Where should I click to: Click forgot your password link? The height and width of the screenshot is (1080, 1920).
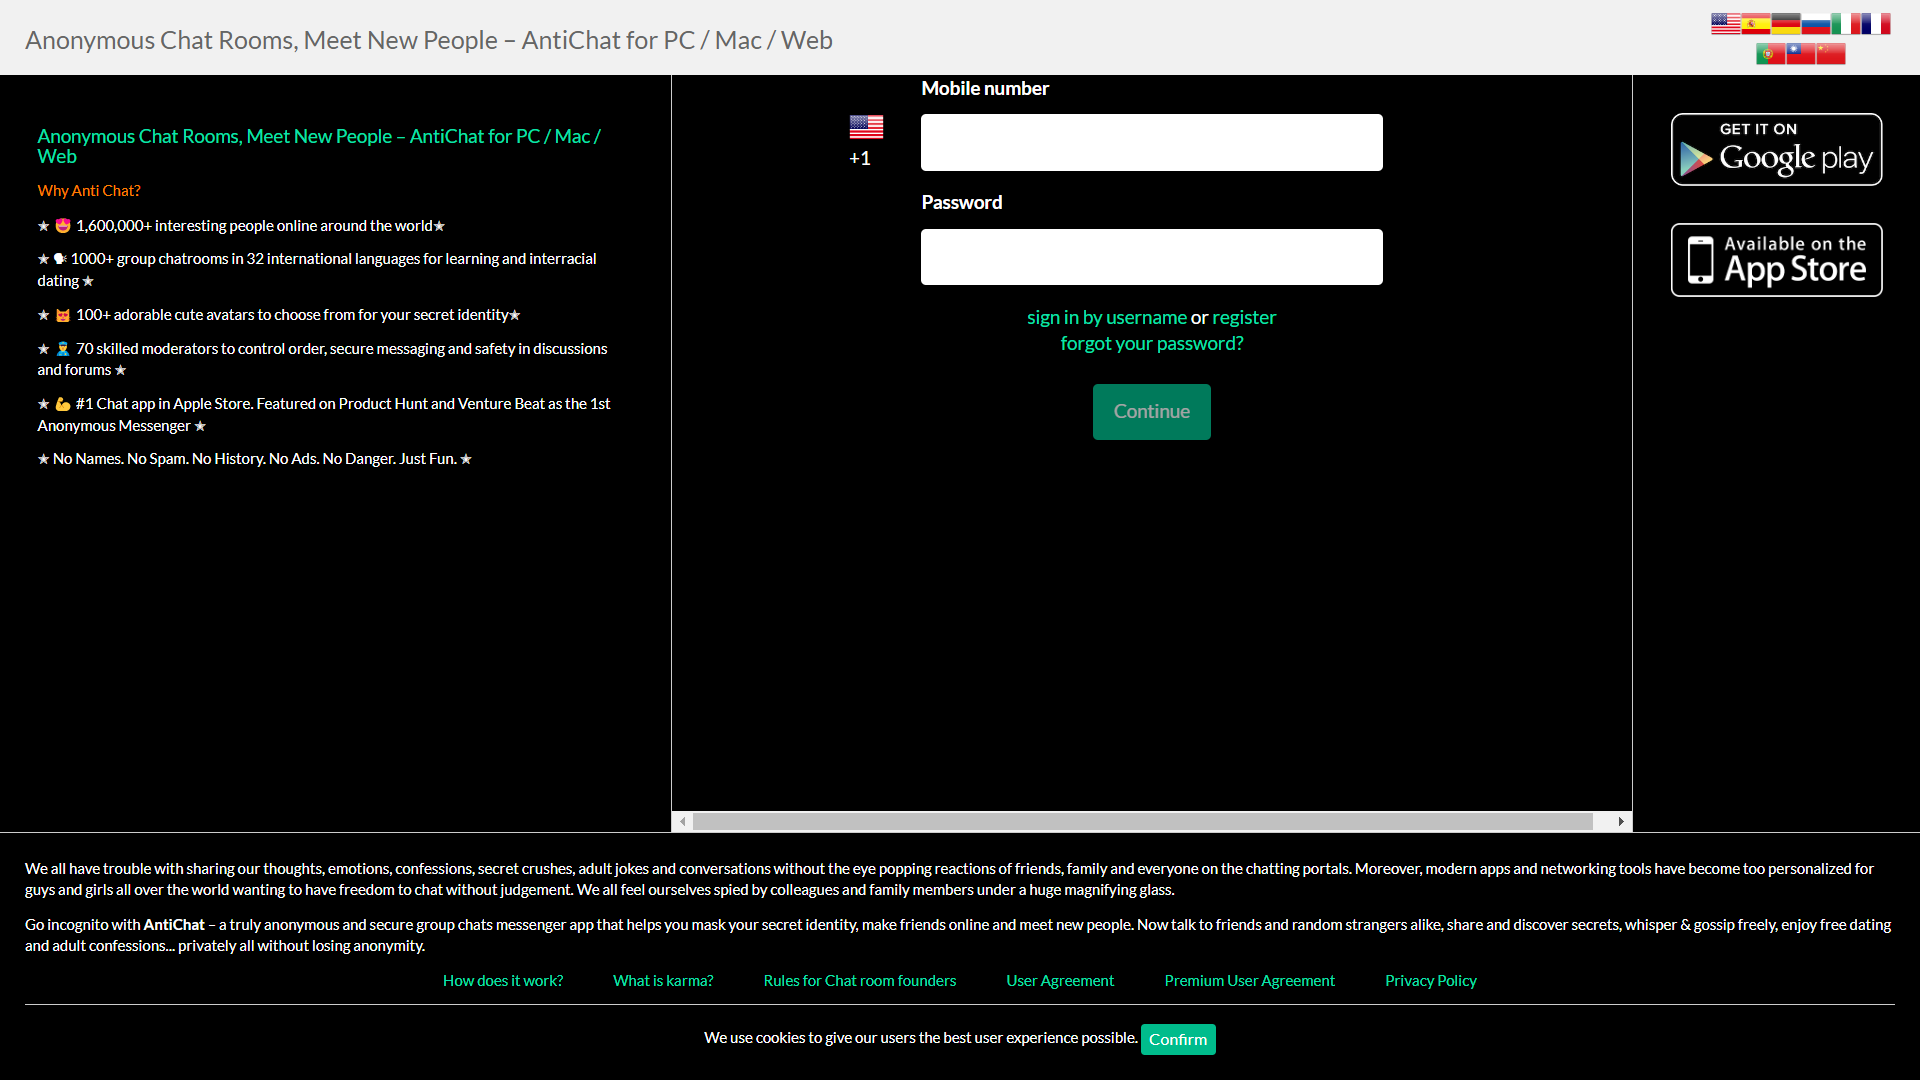coord(1151,343)
